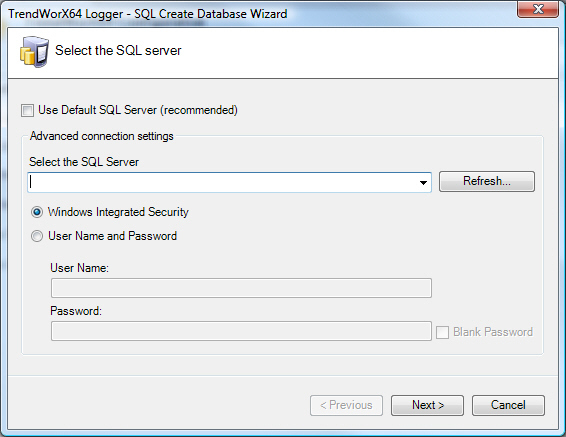Click the 'Select the SQL Server' field label
Image resolution: width=566 pixels, height=437 pixels.
coord(84,162)
